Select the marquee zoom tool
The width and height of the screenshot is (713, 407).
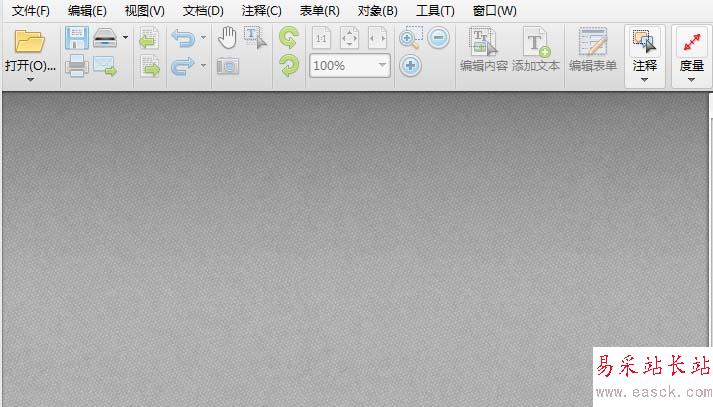(411, 38)
